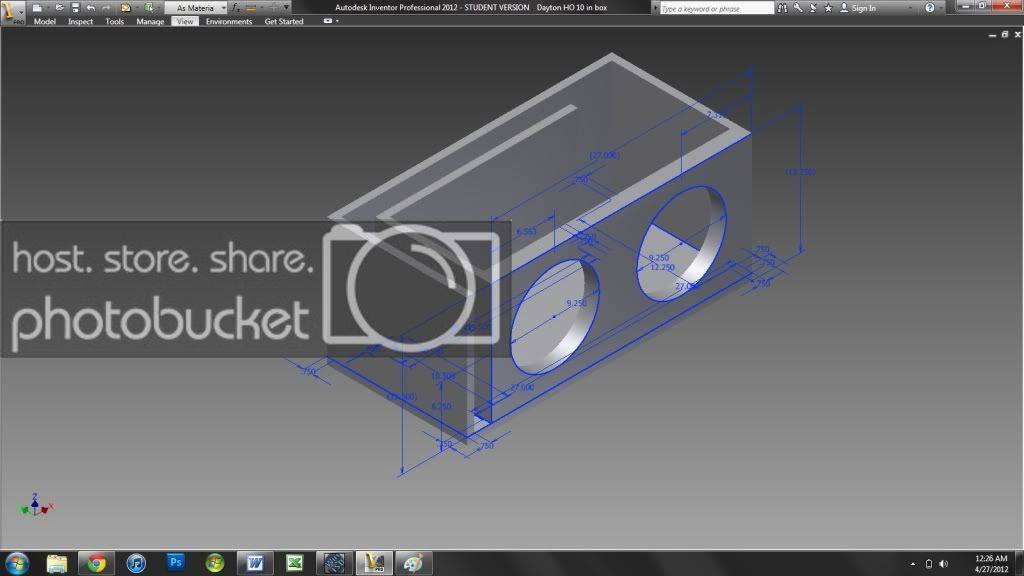Image resolution: width=1024 pixels, height=576 pixels.
Task: Open the Environments ribbon tab
Action: [x=229, y=22]
